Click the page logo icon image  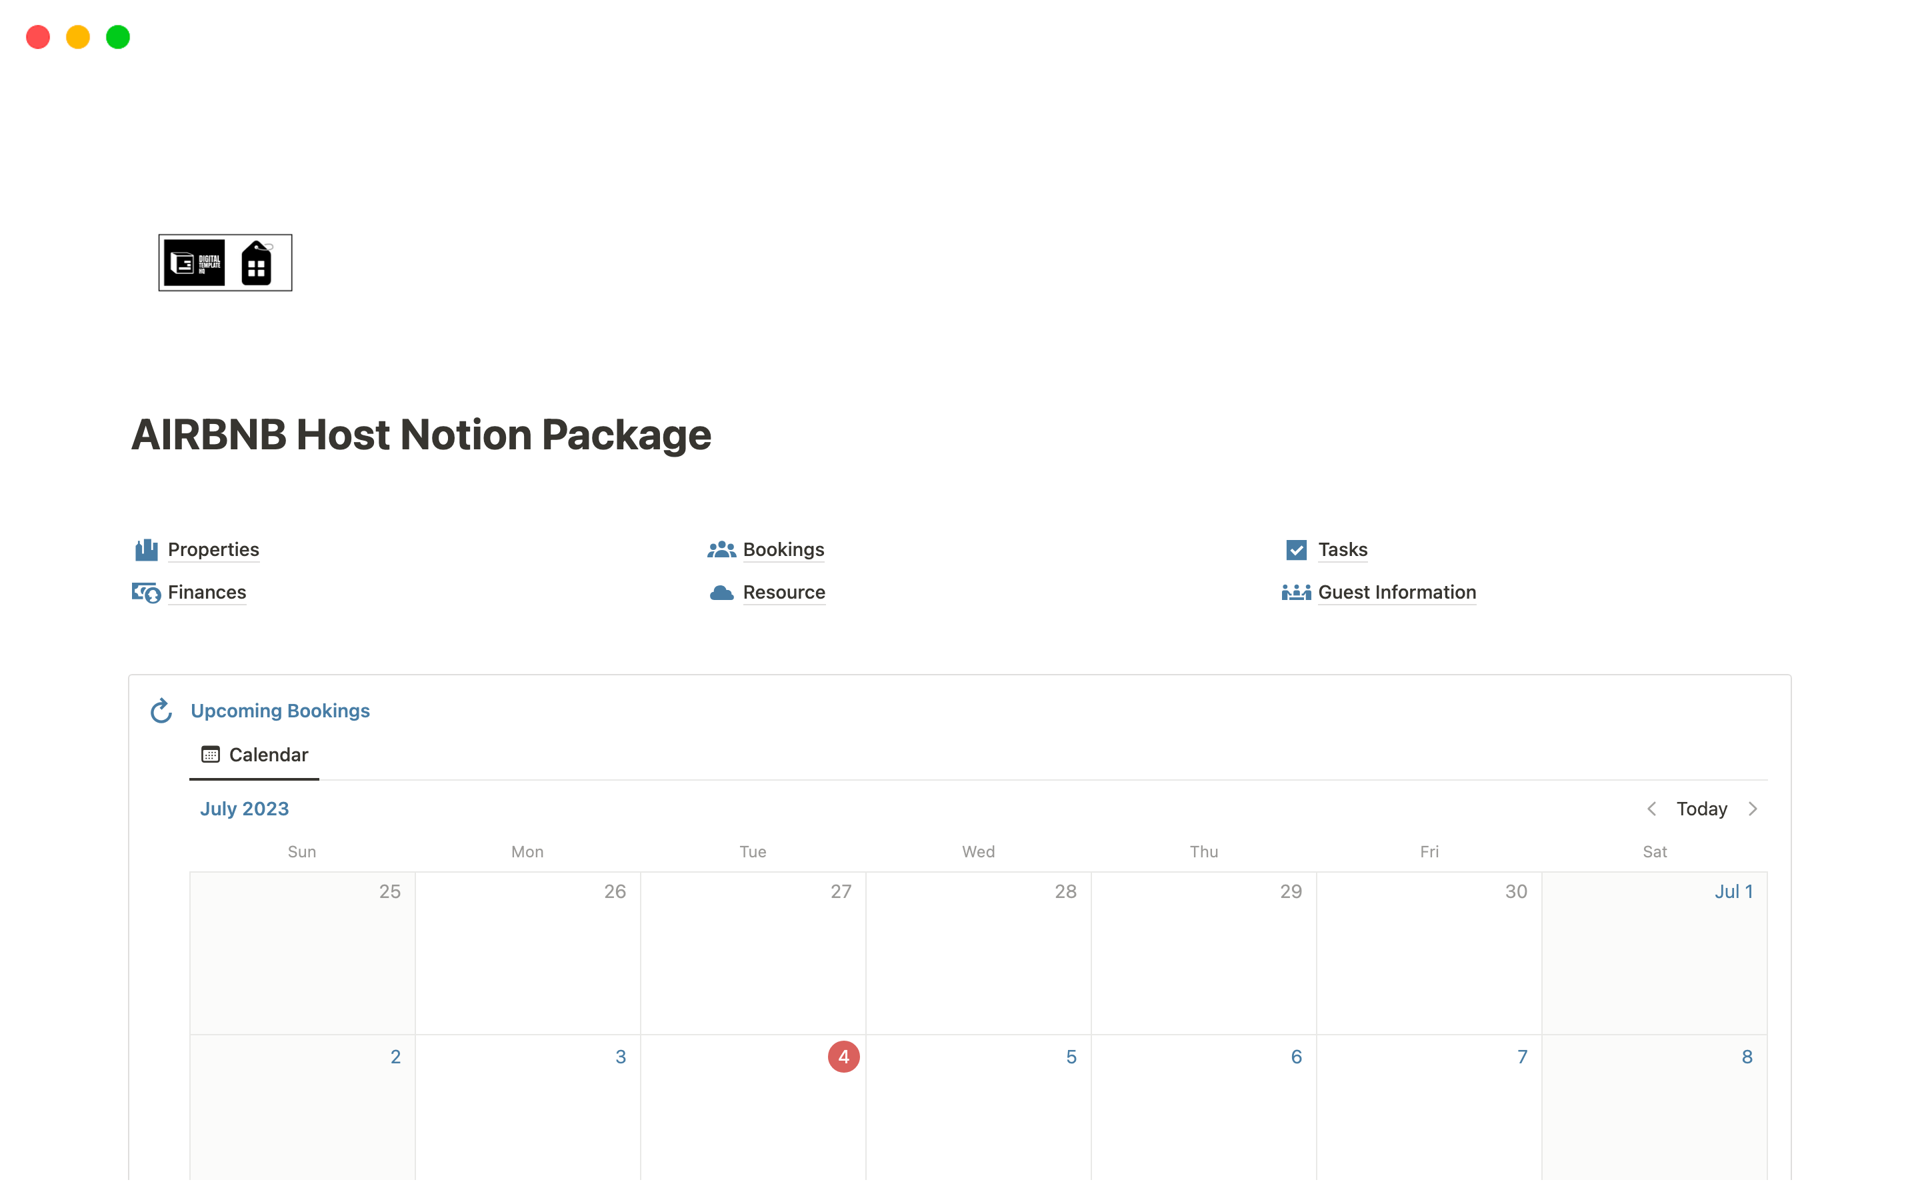[x=225, y=263]
